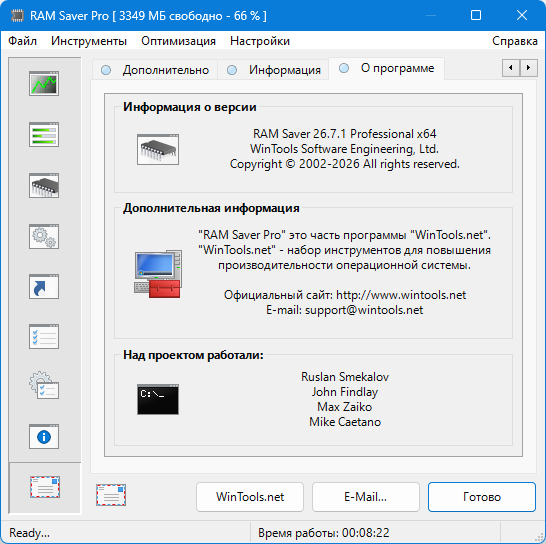546x544 pixels.
Task: Click the RAM chip icon in version info
Action: tap(158, 149)
